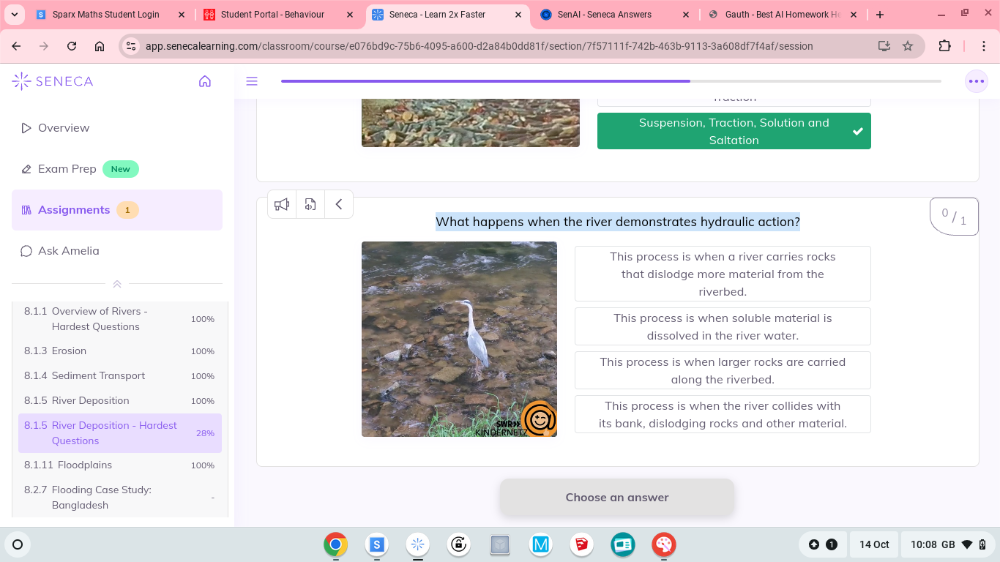The image size is (1000, 562).
Task: Select answer about soluble material dissolved
Action: tap(722, 326)
